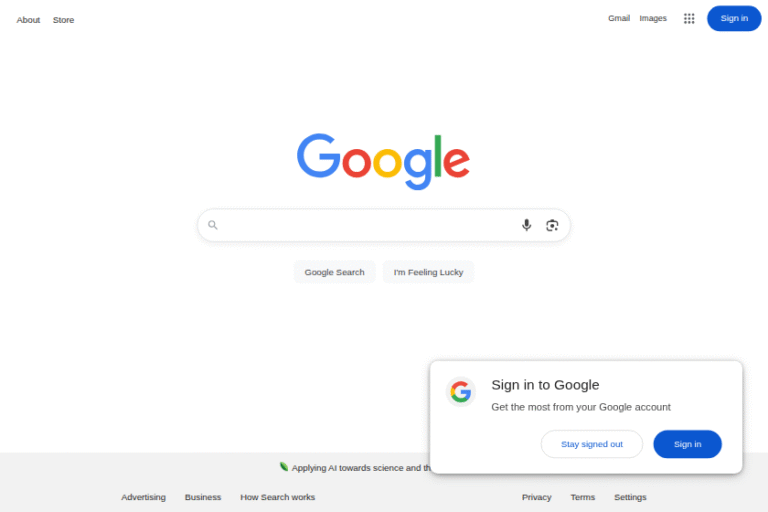Click the Google G logo in popup
Screen dimensions: 768x512
[x=461, y=392]
